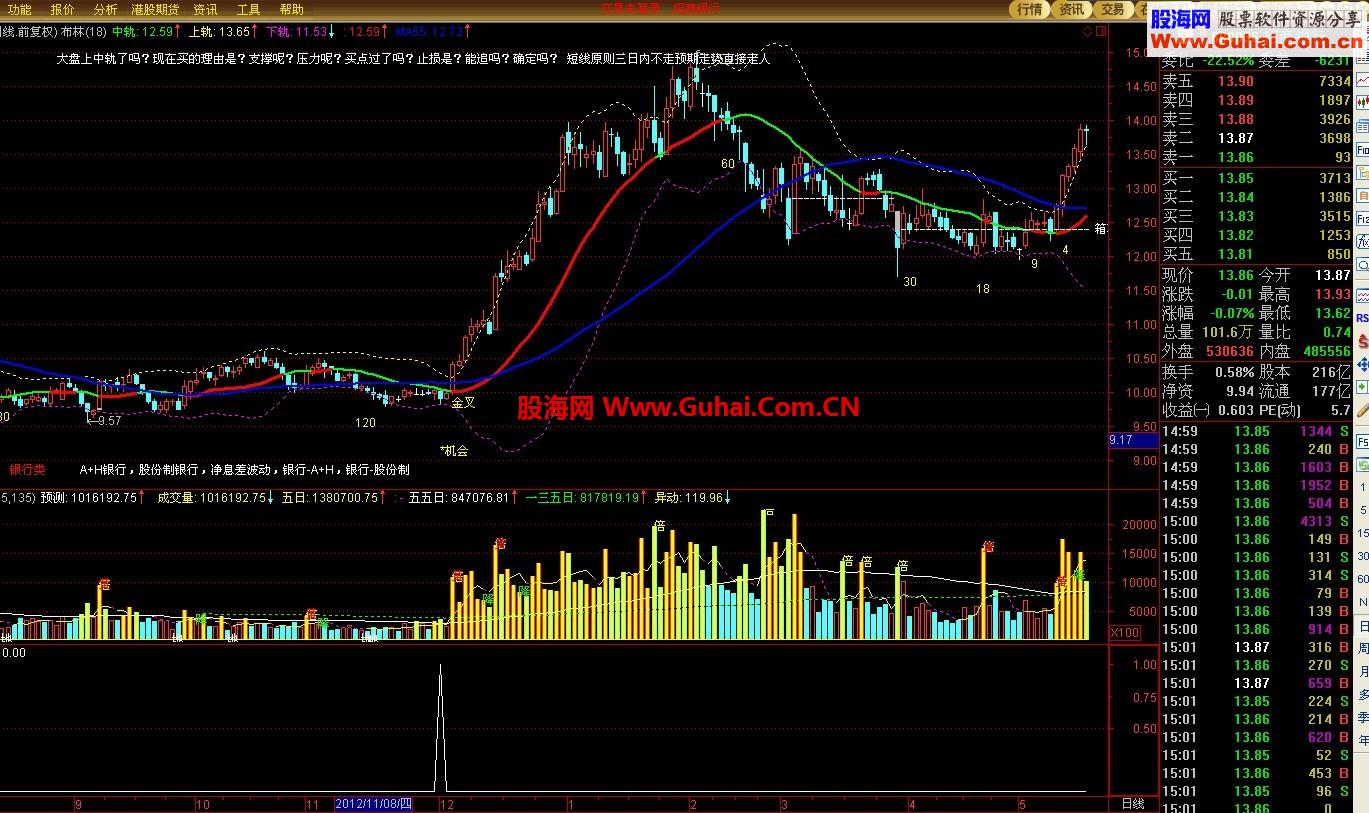This screenshot has width=1369, height=813.
Task: Click the 五日 1380700.75 label
Action: [332, 497]
